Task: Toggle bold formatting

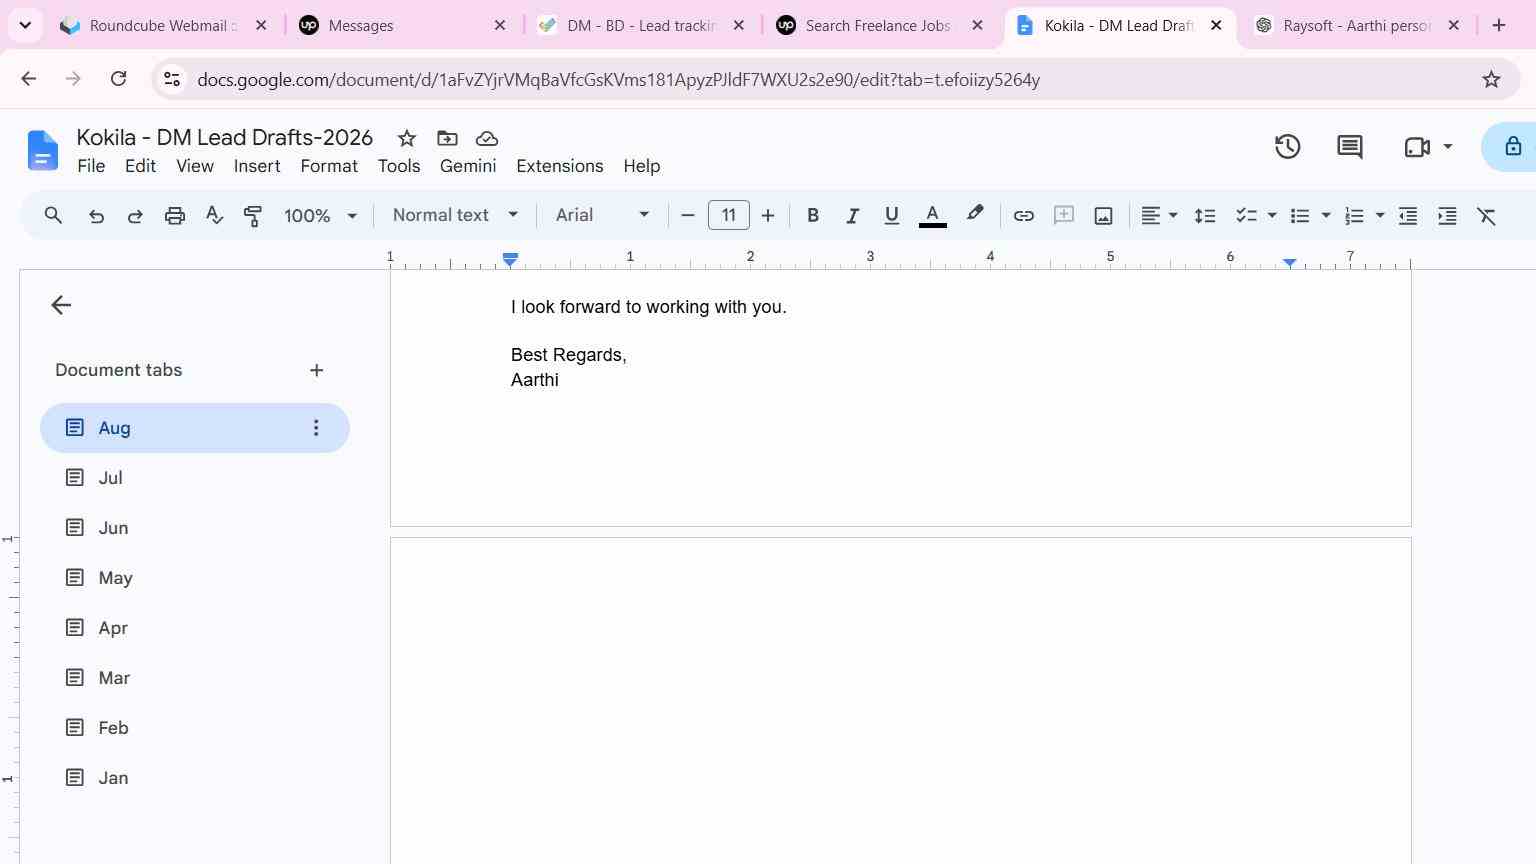Action: pos(813,216)
